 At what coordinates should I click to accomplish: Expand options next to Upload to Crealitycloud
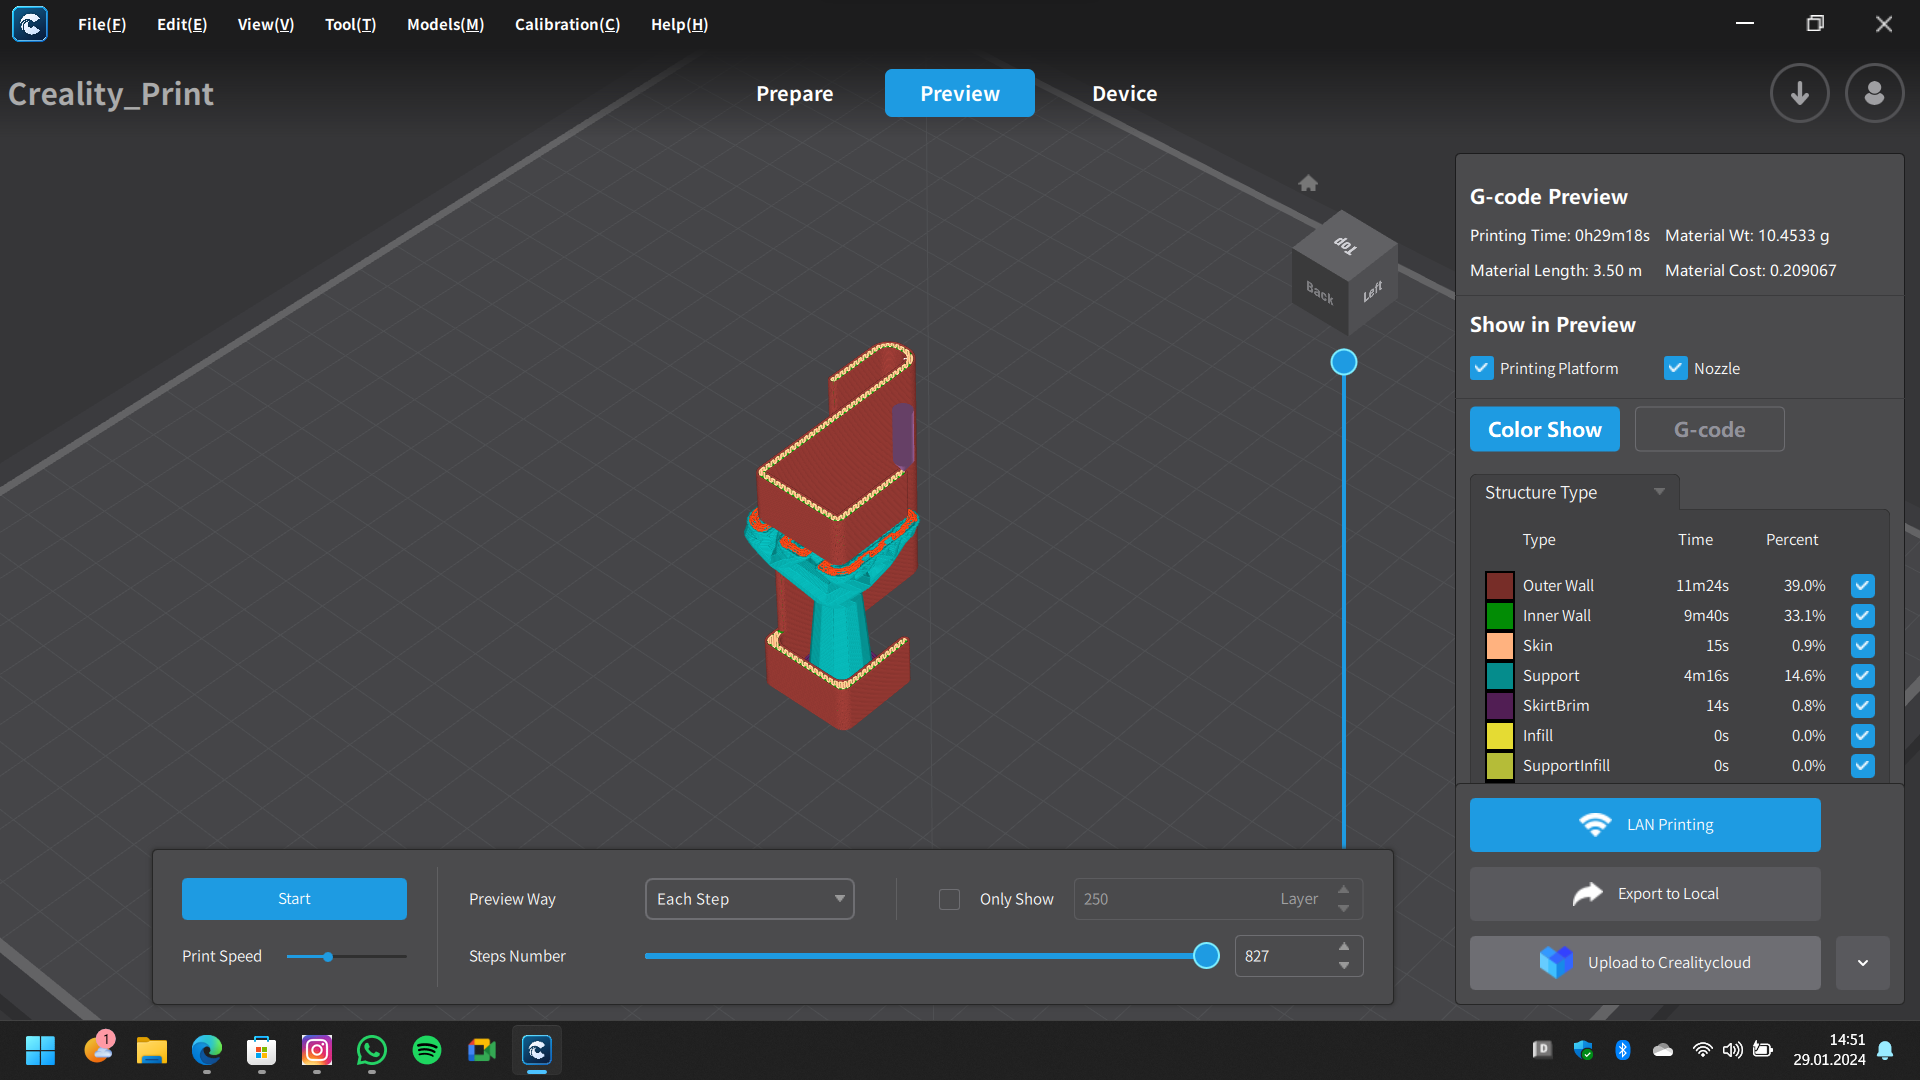point(1862,963)
